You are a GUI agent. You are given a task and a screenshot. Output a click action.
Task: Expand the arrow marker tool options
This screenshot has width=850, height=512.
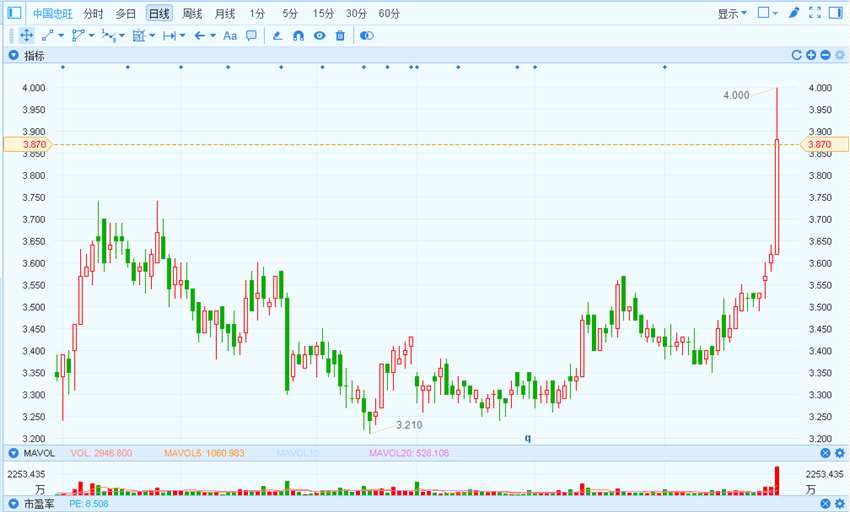(212, 36)
